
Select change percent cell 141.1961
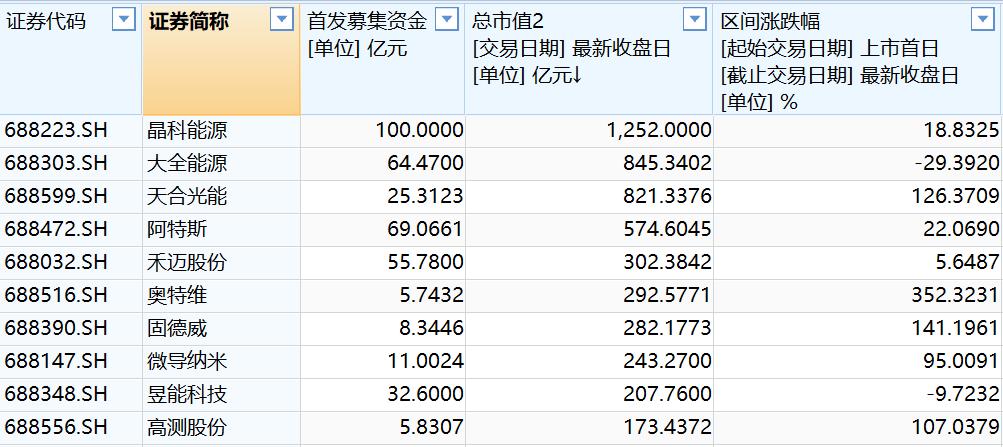[x=858, y=329]
